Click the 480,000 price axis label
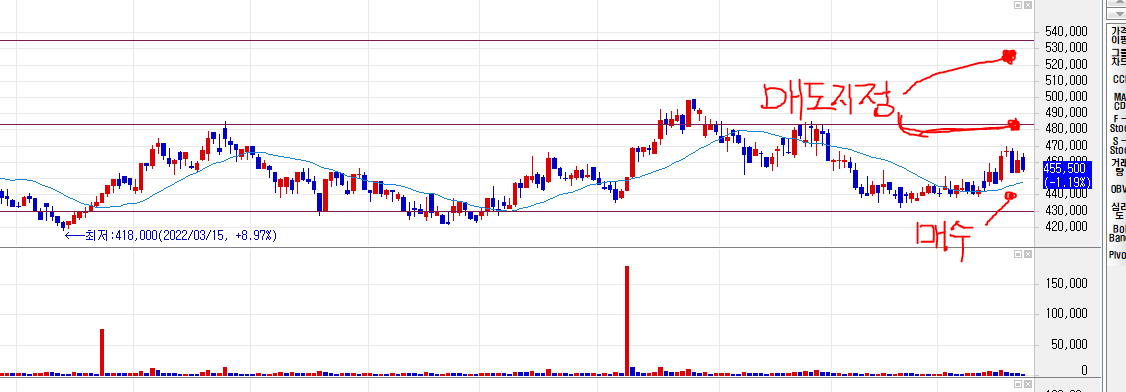 [x=1066, y=129]
